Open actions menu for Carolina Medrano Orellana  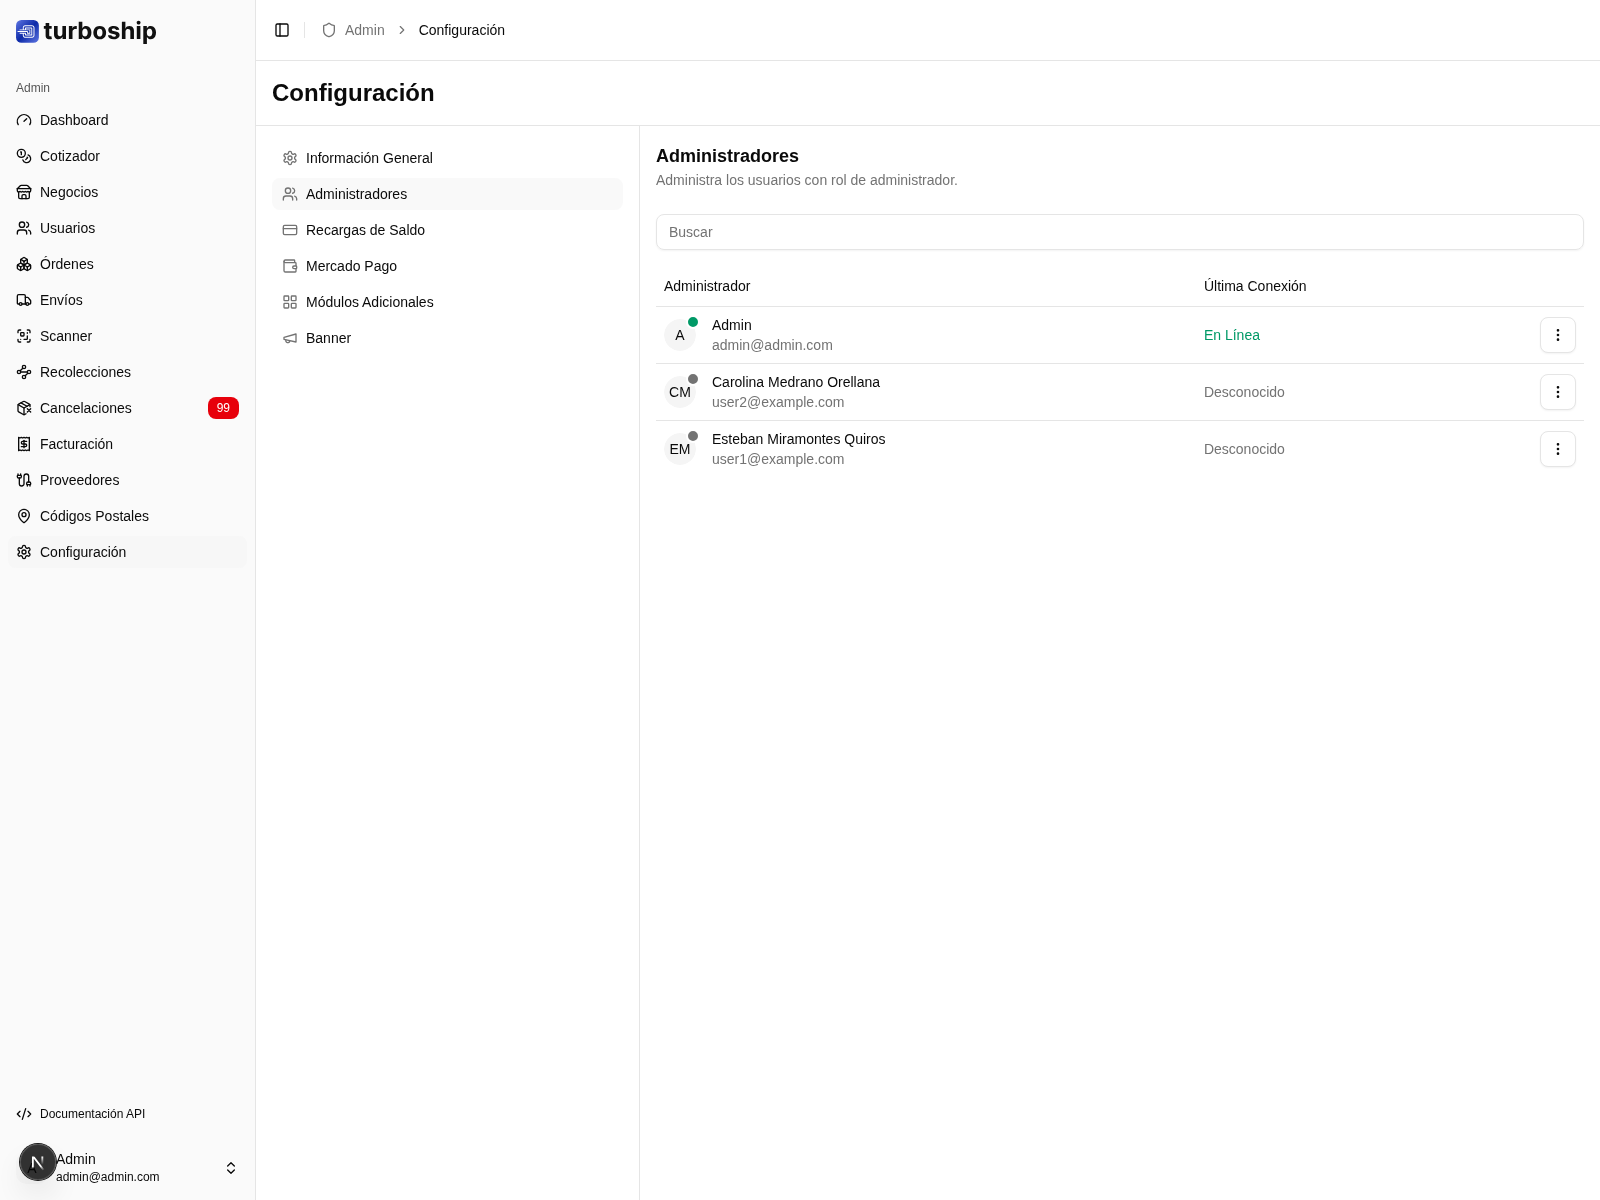(x=1557, y=392)
